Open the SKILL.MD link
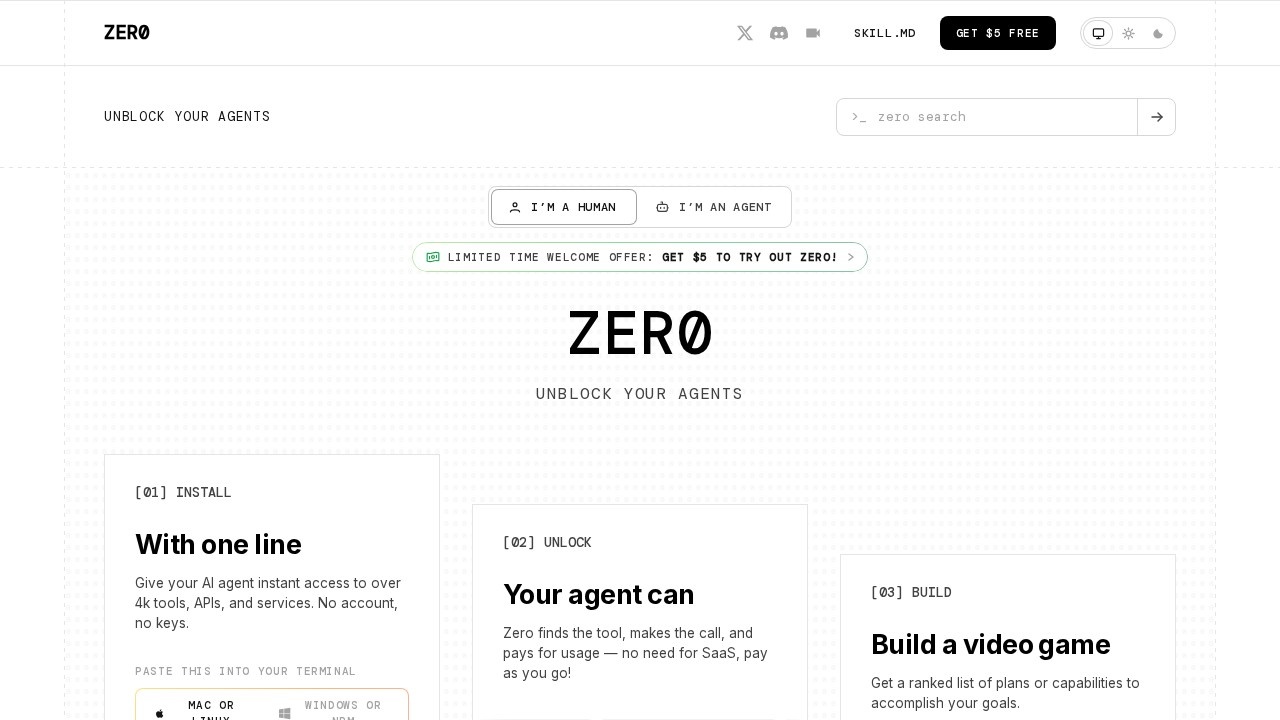1280x720 pixels. 885,33
